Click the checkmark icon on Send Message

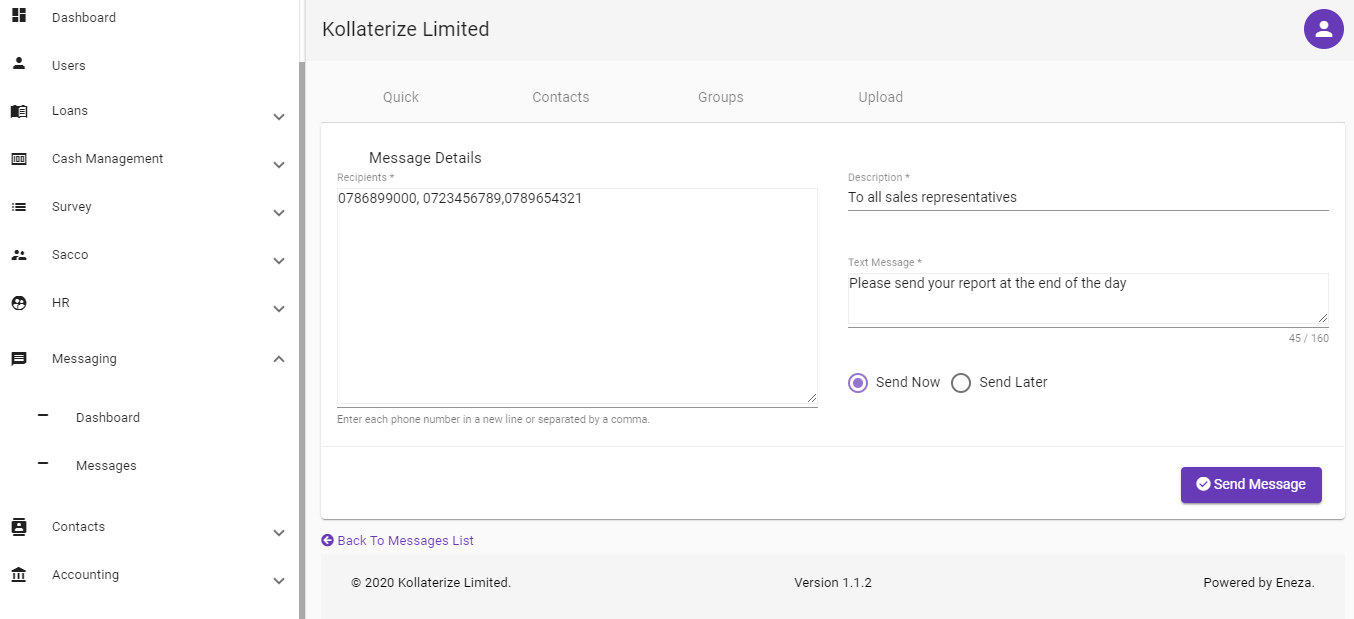(x=1204, y=484)
